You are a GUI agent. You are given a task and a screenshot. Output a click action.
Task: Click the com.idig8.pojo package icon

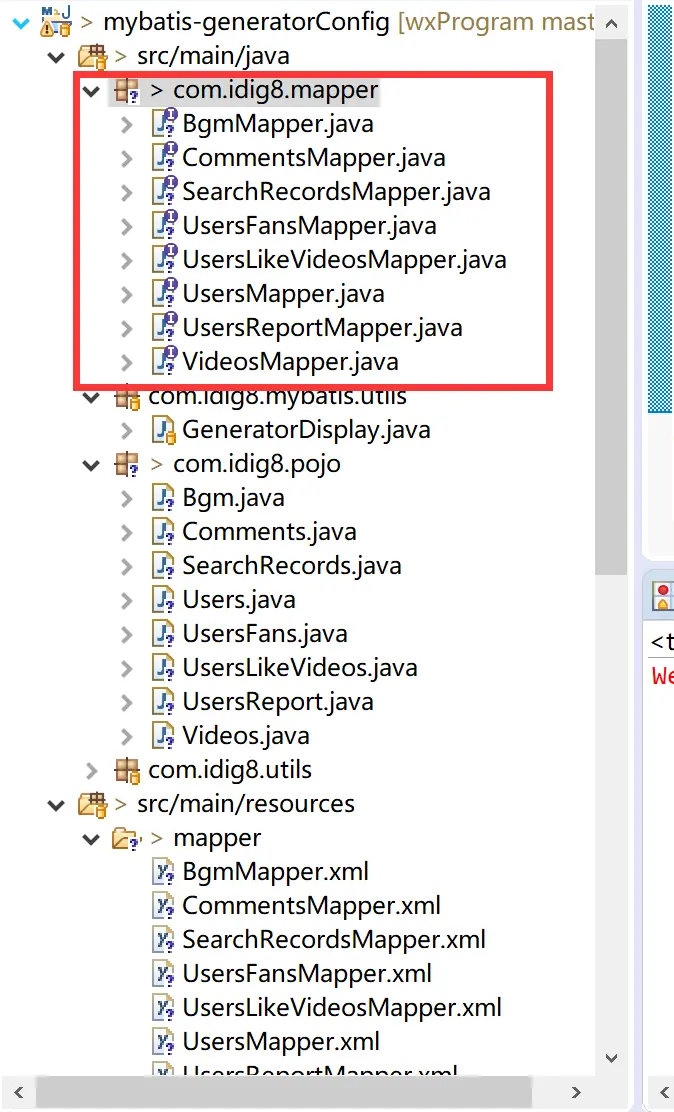pyautogui.click(x=127, y=465)
